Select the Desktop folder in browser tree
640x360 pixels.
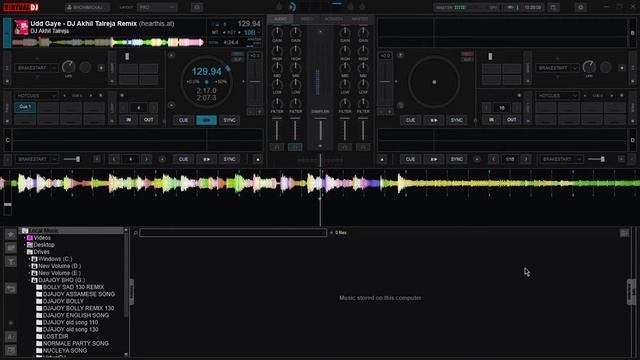click(x=44, y=245)
